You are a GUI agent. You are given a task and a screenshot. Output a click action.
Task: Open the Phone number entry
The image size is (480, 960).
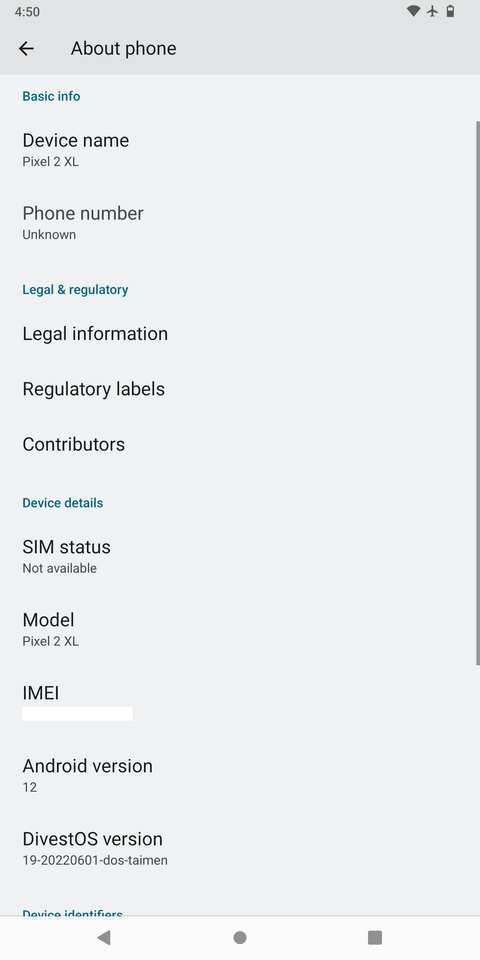(240, 223)
